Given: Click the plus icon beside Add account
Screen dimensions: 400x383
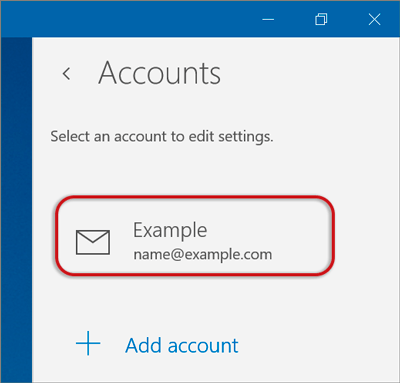Looking at the screenshot, I should (x=88, y=343).
